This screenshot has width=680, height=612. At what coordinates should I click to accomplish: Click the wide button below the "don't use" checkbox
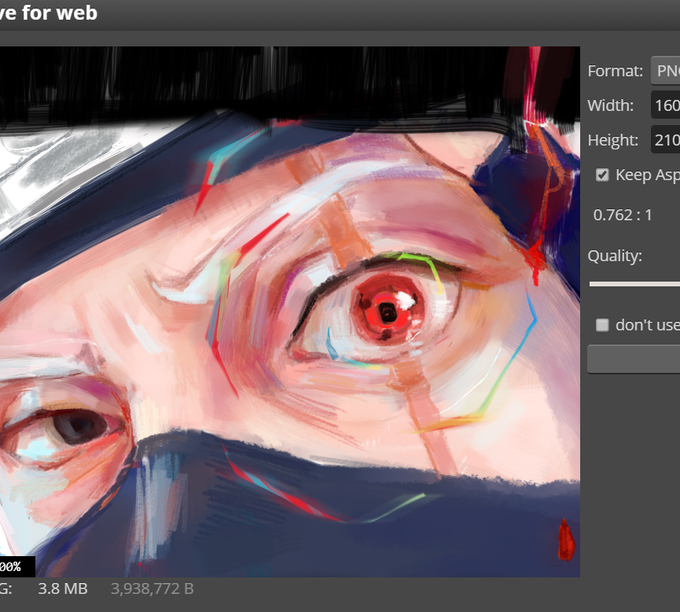pos(634,359)
